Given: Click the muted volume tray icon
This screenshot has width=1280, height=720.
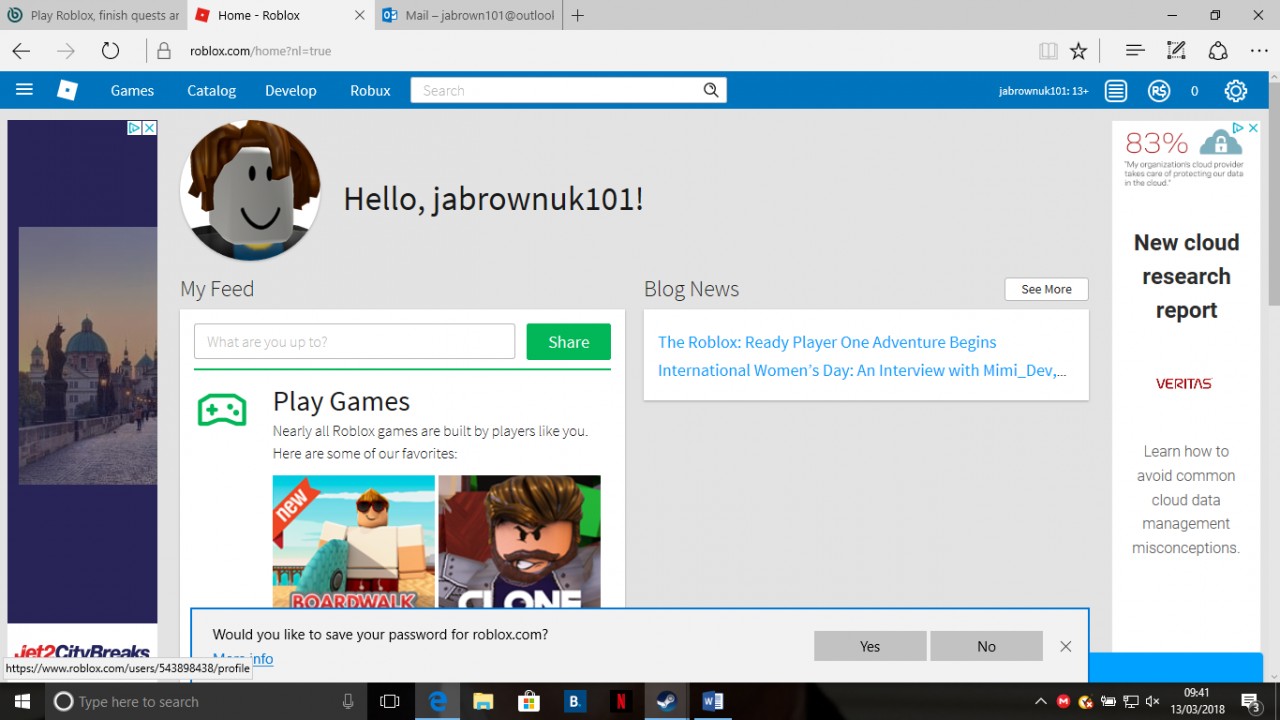Looking at the screenshot, I should tap(1152, 701).
